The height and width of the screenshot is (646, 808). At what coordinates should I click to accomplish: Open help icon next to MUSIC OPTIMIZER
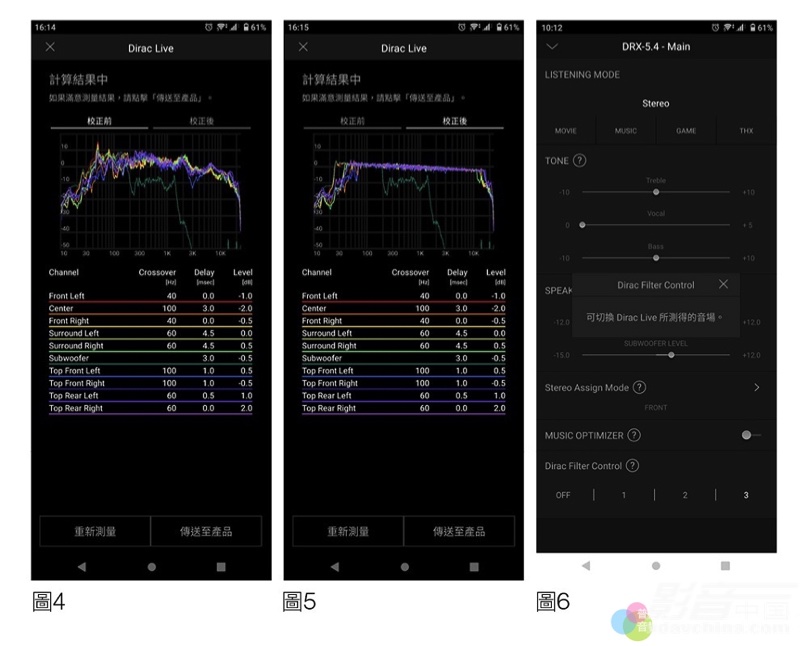tap(634, 435)
